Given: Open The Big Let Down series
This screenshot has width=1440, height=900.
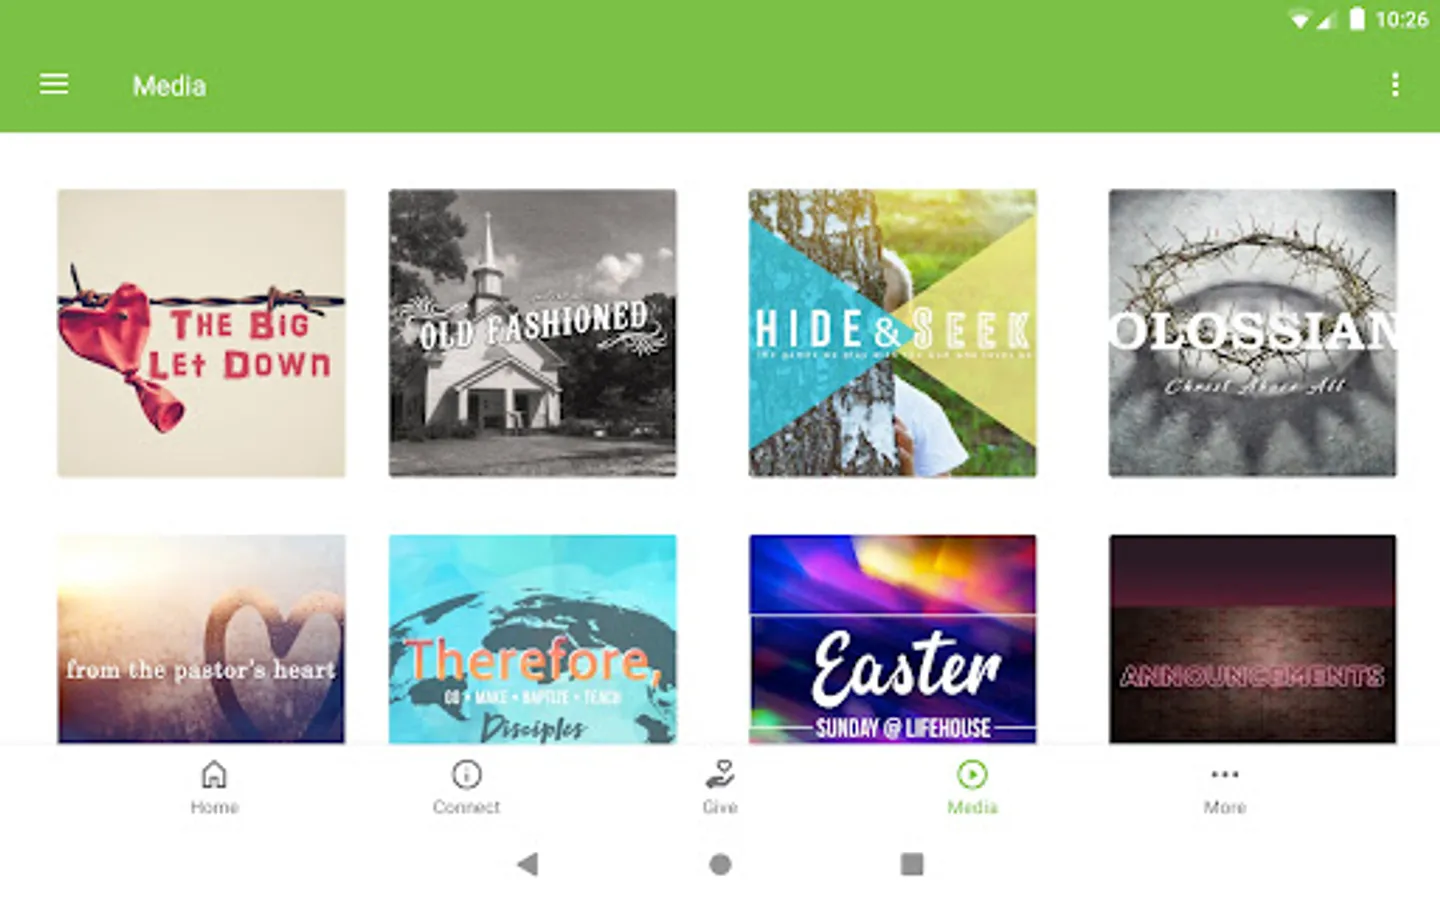Looking at the screenshot, I should pos(201,333).
